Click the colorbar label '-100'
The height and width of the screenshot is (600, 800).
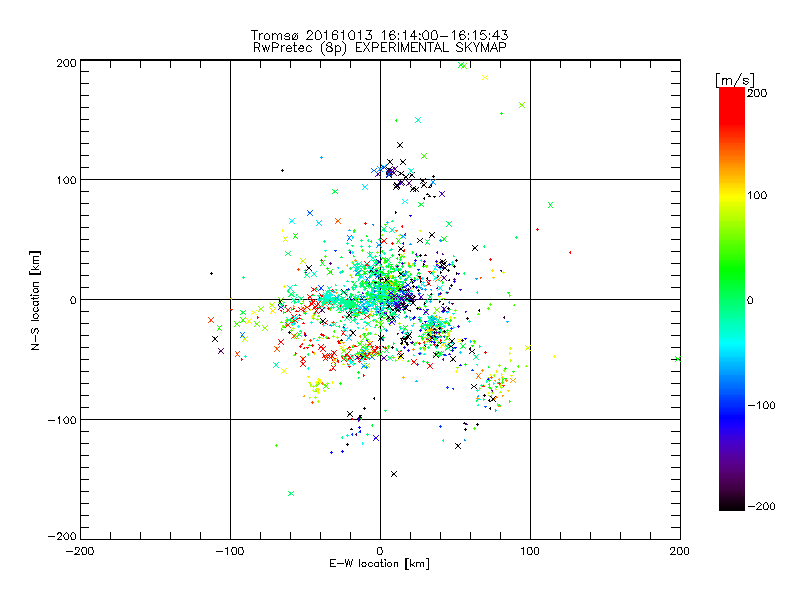click(761, 406)
